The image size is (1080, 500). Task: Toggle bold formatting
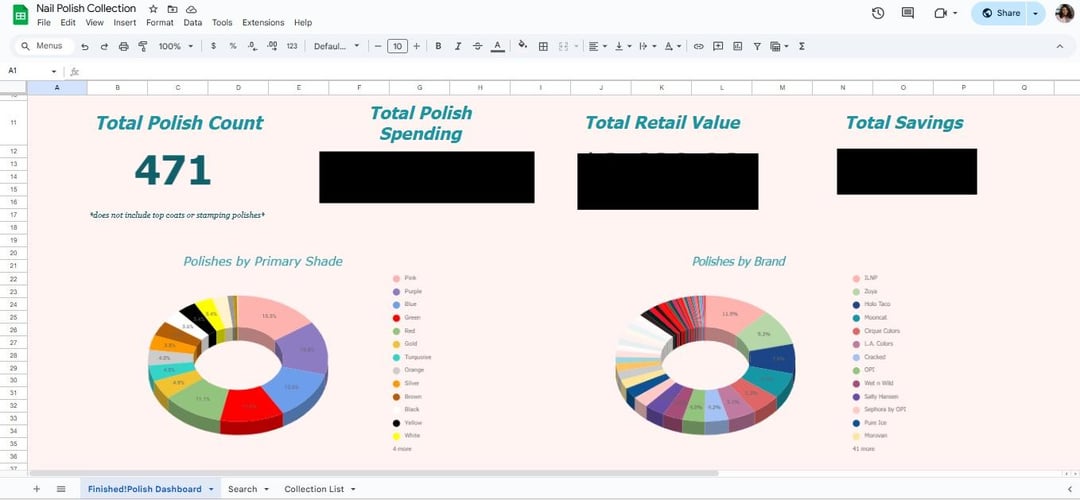438,46
